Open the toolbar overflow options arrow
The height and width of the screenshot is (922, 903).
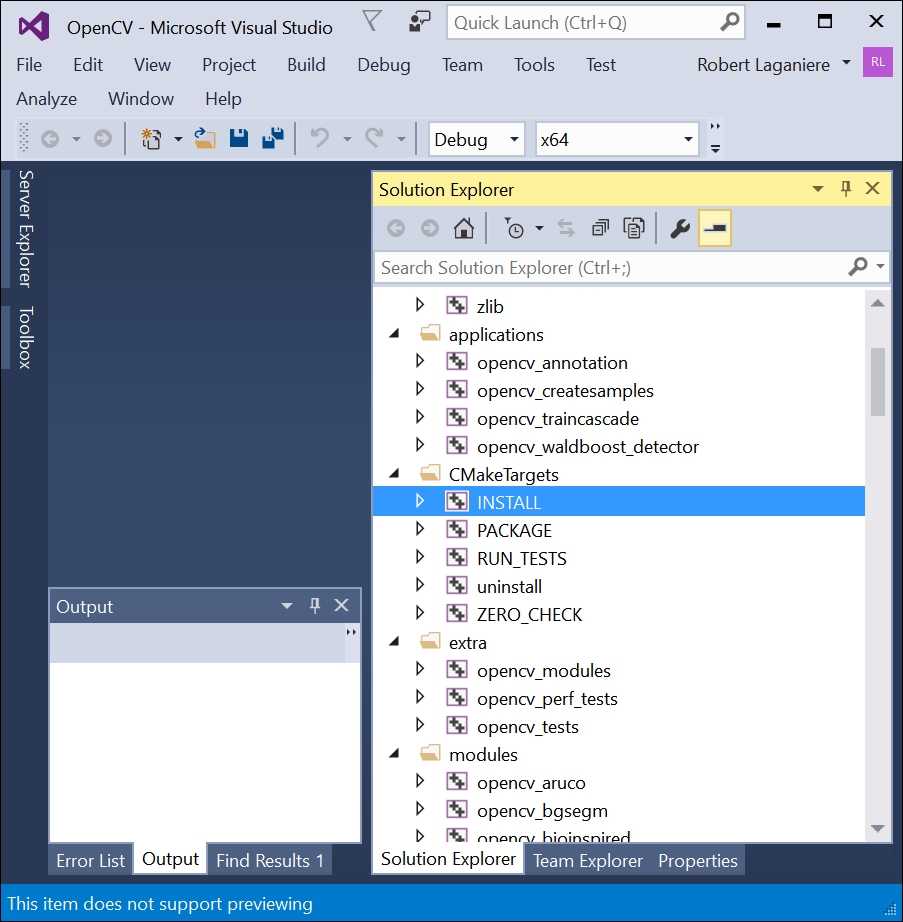point(715,149)
